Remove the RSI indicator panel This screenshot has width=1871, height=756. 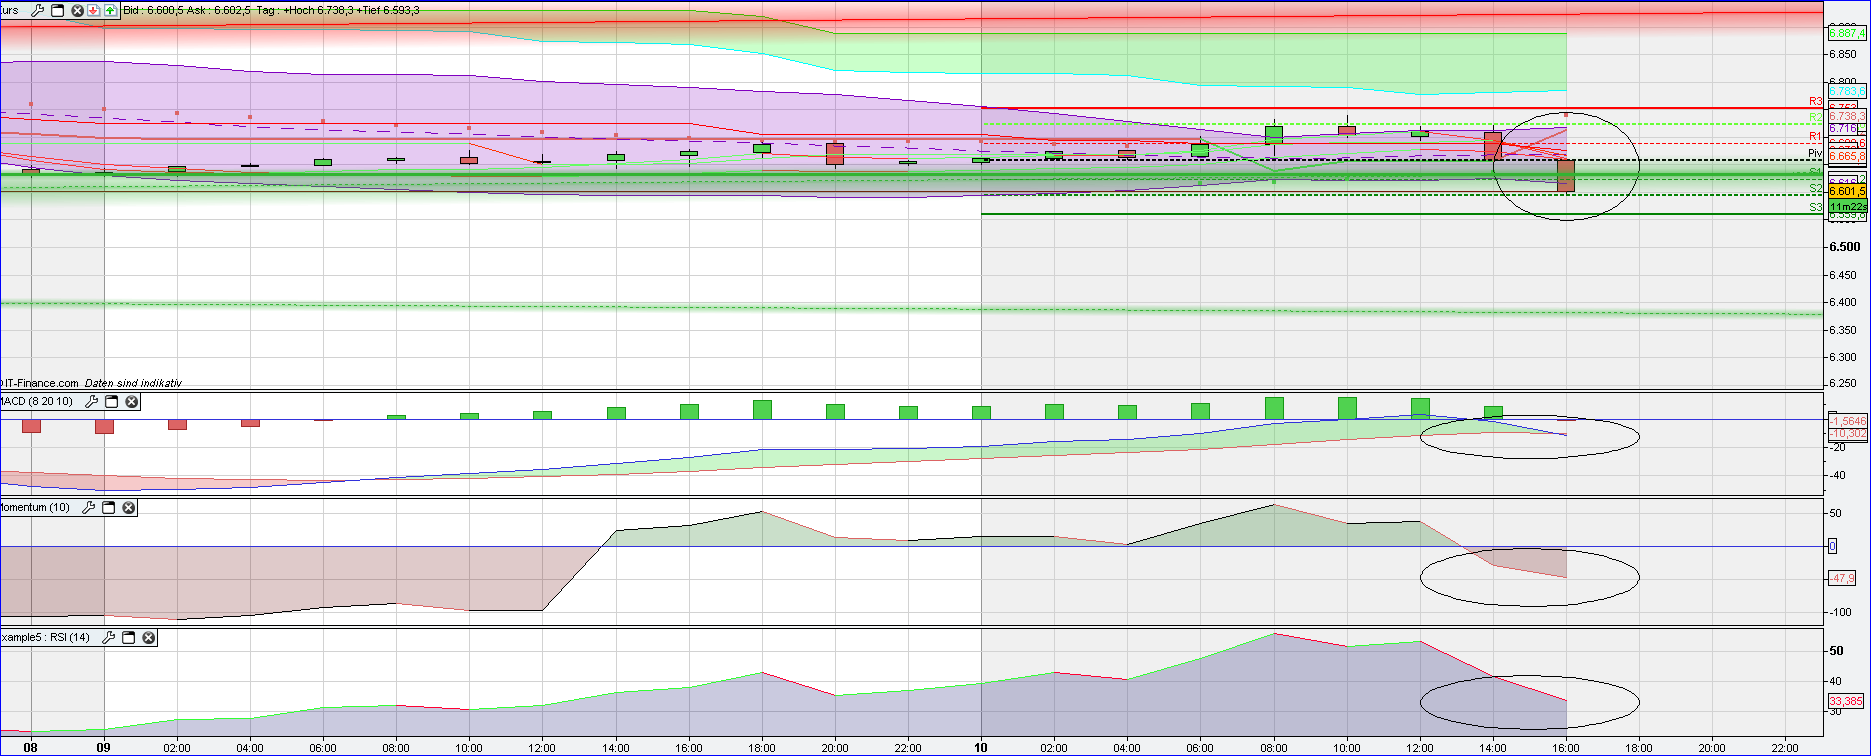[x=149, y=637]
